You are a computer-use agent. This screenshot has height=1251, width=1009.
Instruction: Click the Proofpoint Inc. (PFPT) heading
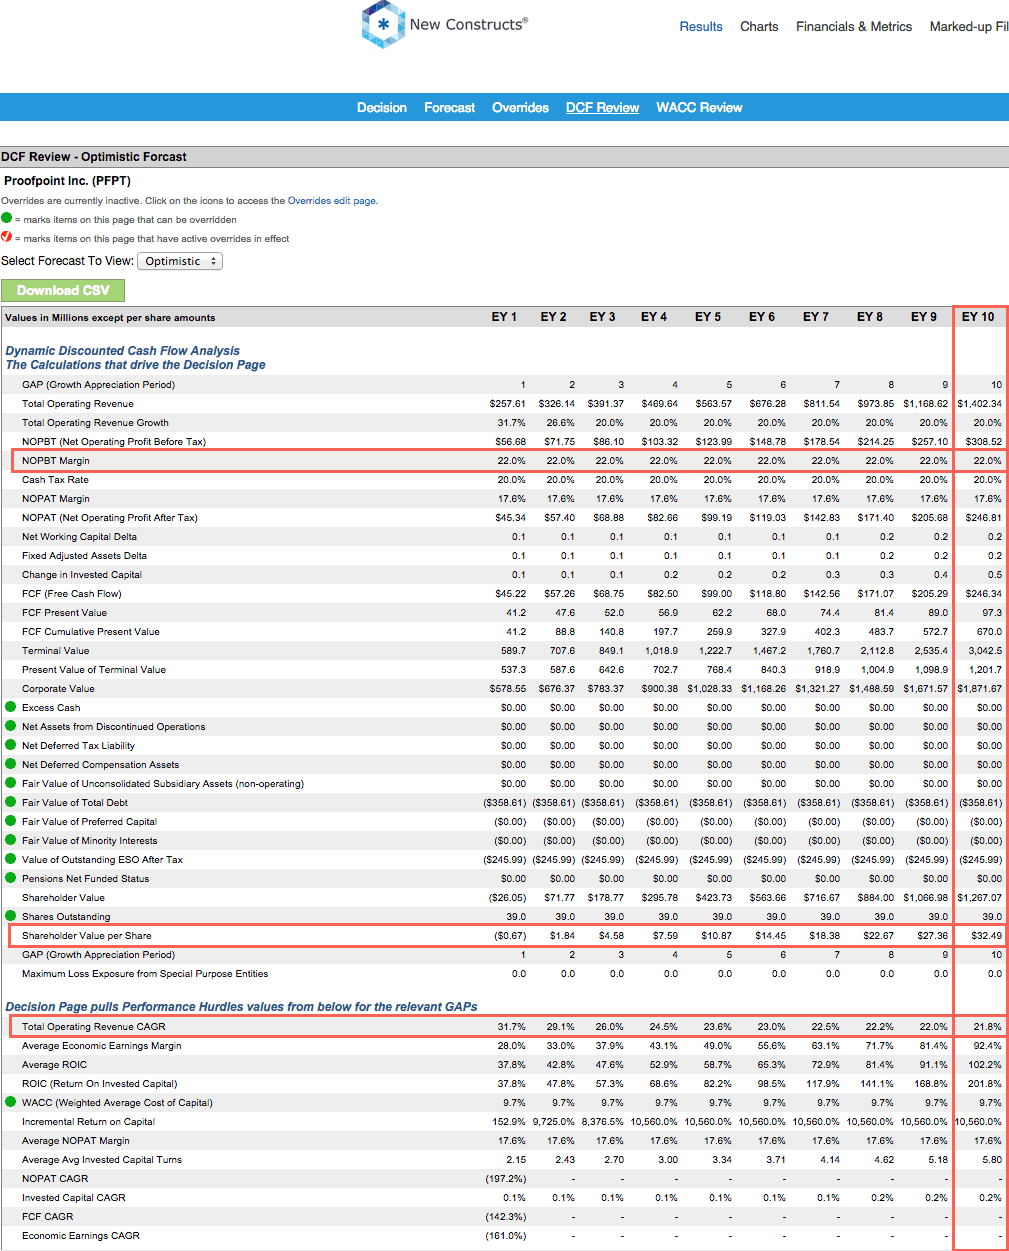point(67,181)
